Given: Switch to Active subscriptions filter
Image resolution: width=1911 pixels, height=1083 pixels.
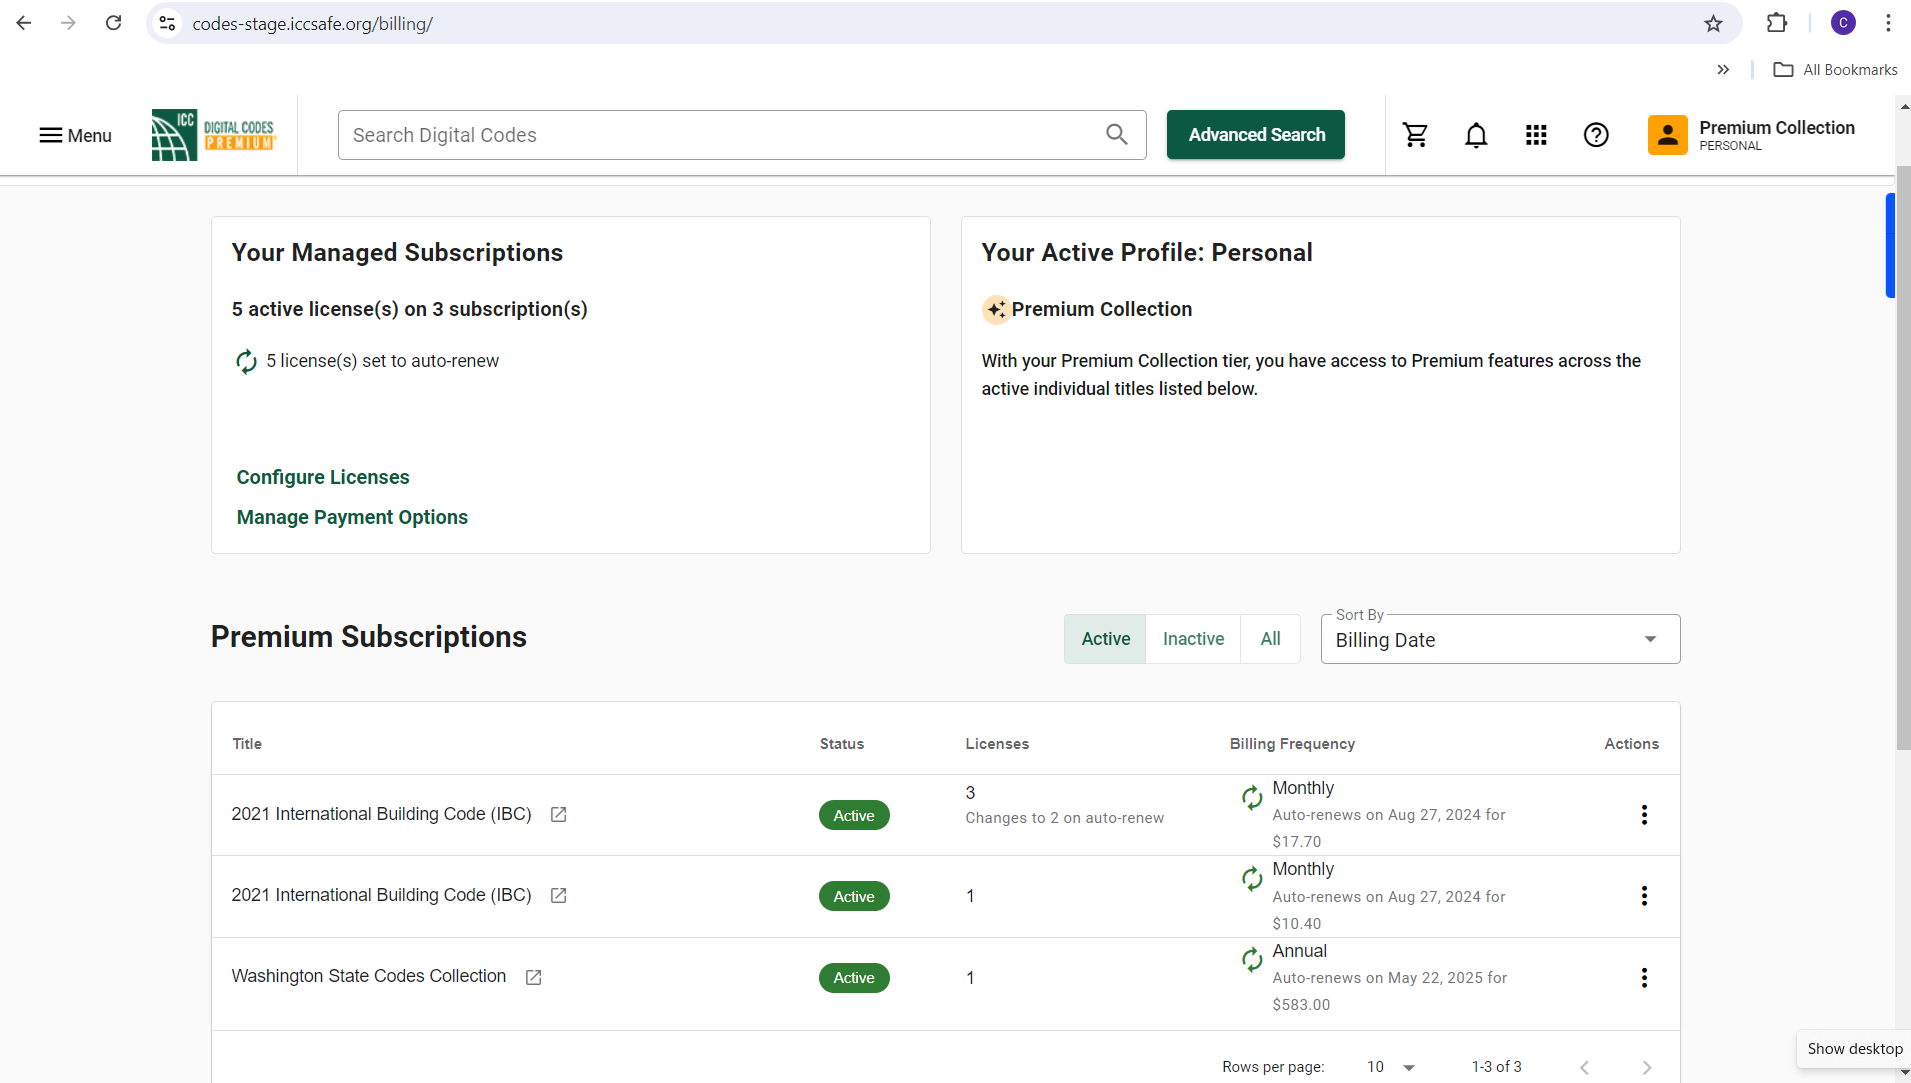Looking at the screenshot, I should (1105, 639).
